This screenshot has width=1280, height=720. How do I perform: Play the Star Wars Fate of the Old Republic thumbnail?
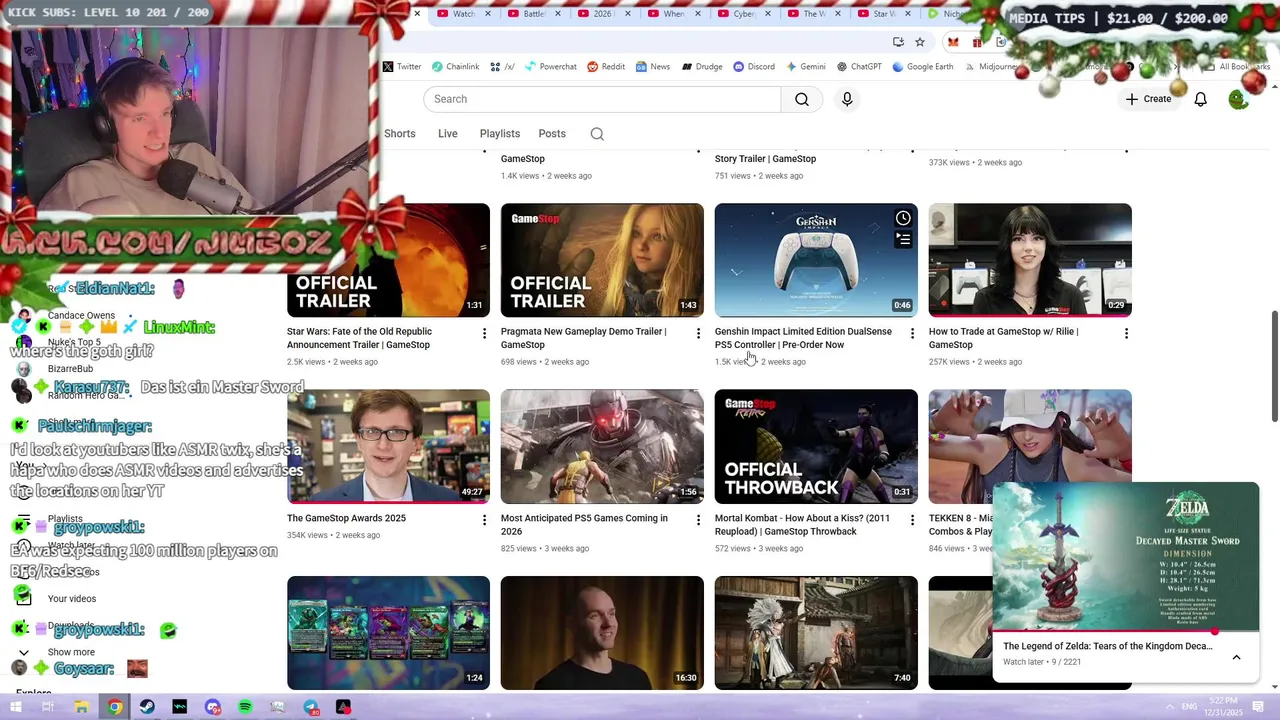click(388, 260)
